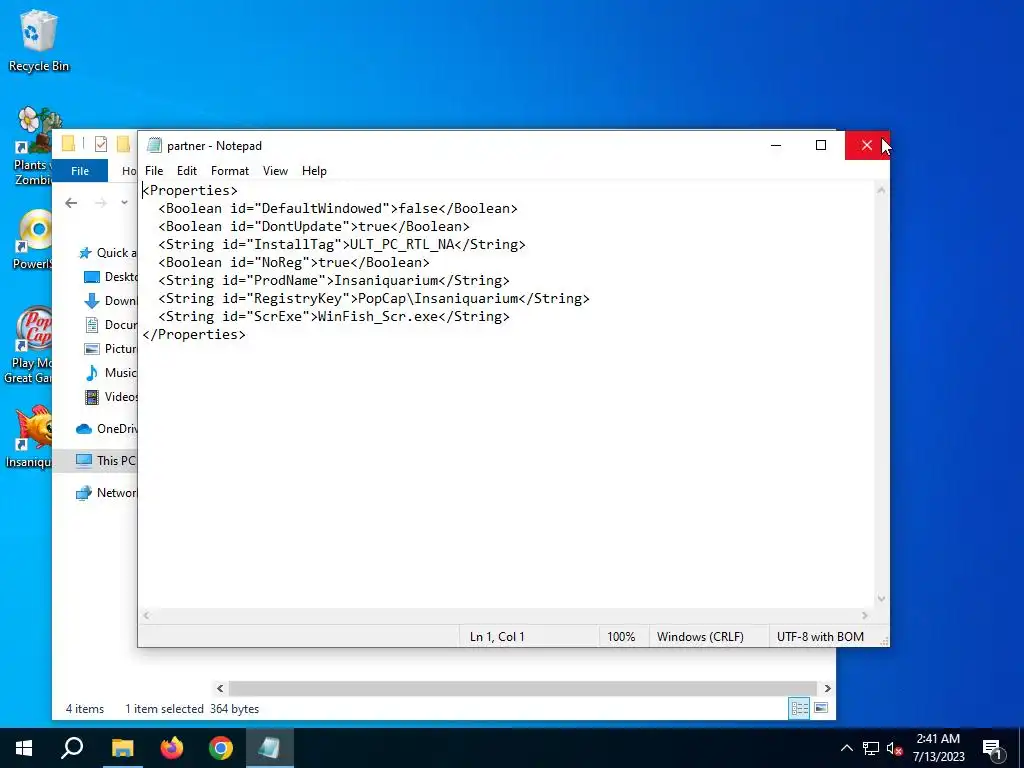The width and height of the screenshot is (1024, 768).
Task: Click the new folder icon in Explorer toolbar
Action: click(123, 144)
